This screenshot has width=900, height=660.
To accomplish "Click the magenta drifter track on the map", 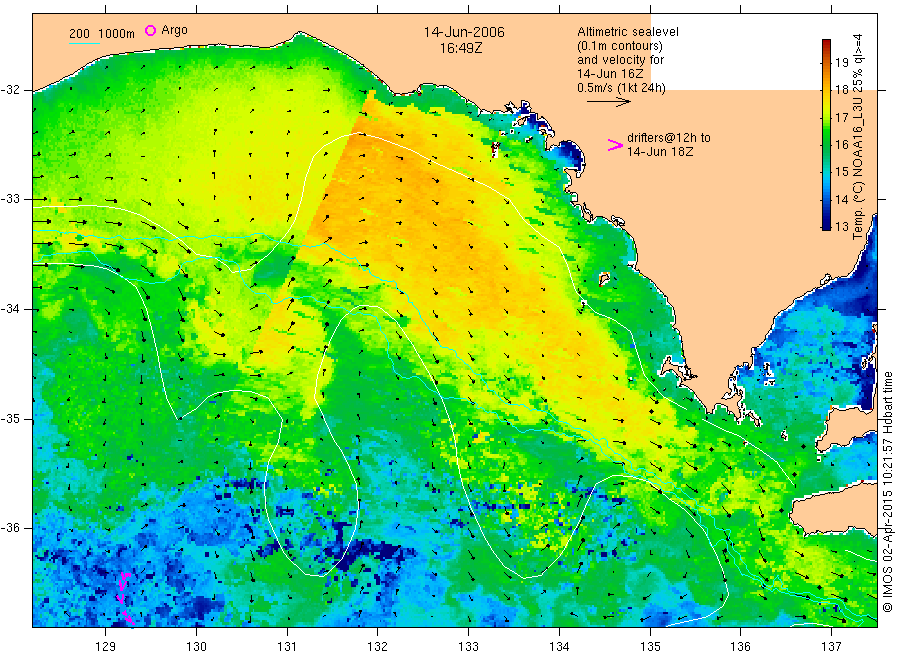I will point(125,599).
